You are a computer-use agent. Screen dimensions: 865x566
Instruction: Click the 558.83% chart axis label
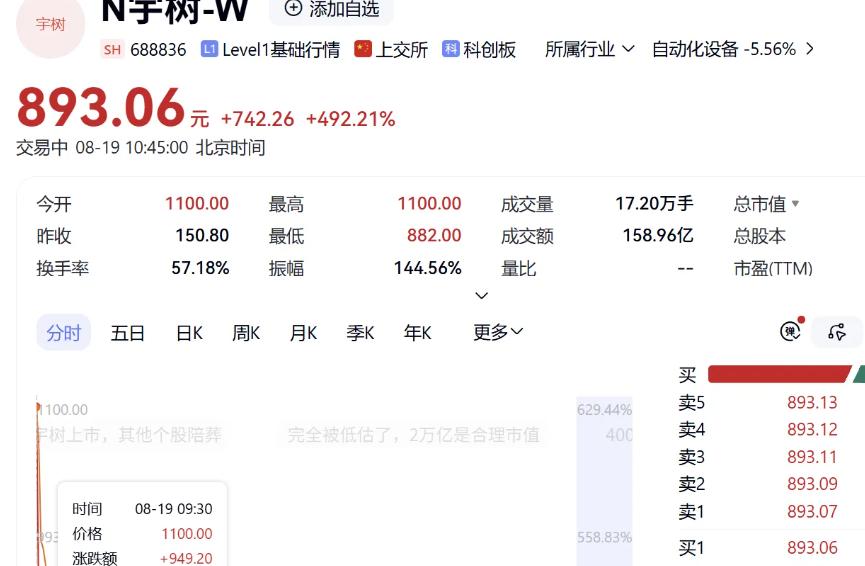click(x=604, y=537)
